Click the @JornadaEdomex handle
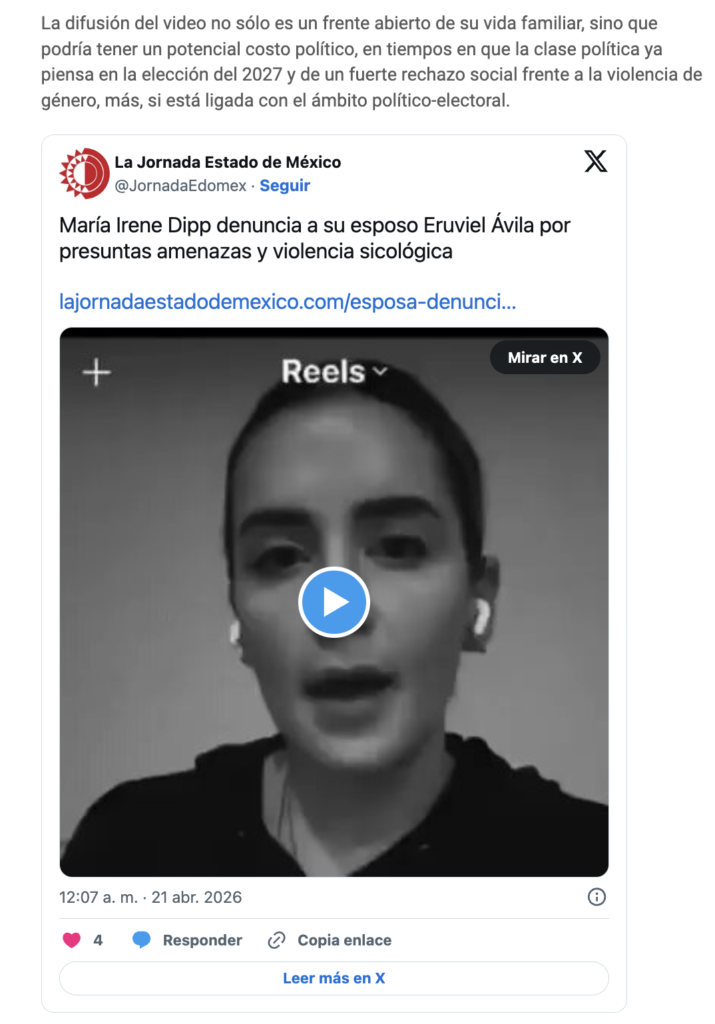 (180, 185)
